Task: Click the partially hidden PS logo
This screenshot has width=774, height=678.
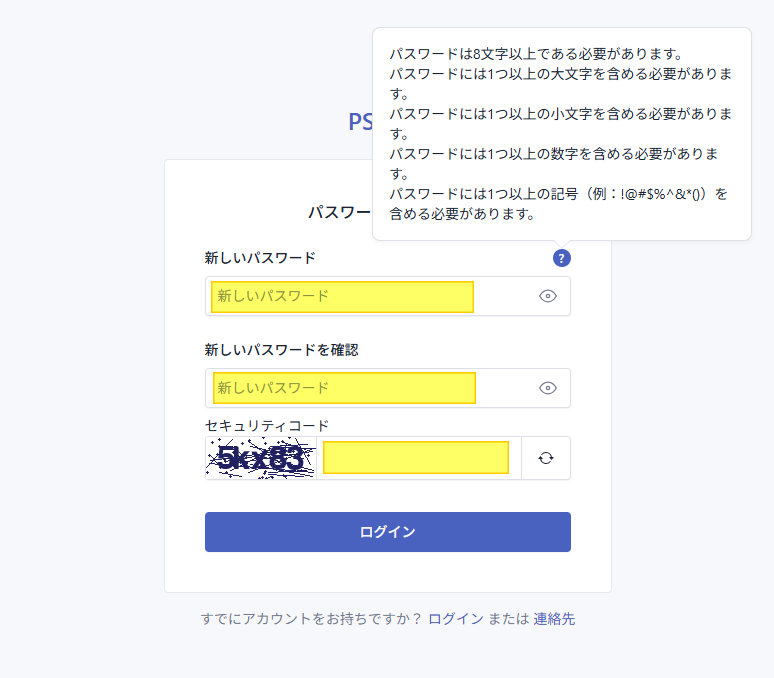Action: [x=360, y=122]
